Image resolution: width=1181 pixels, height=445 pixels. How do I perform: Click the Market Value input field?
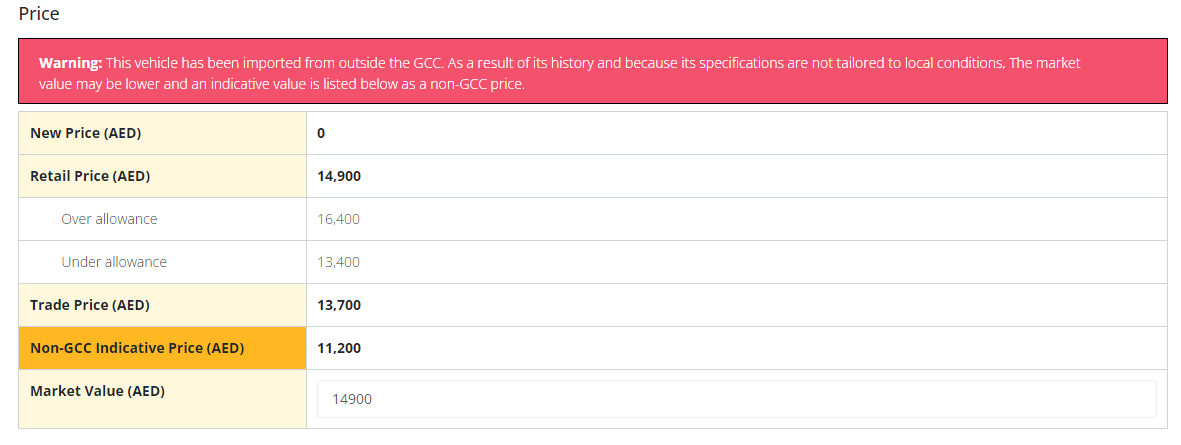tap(736, 399)
